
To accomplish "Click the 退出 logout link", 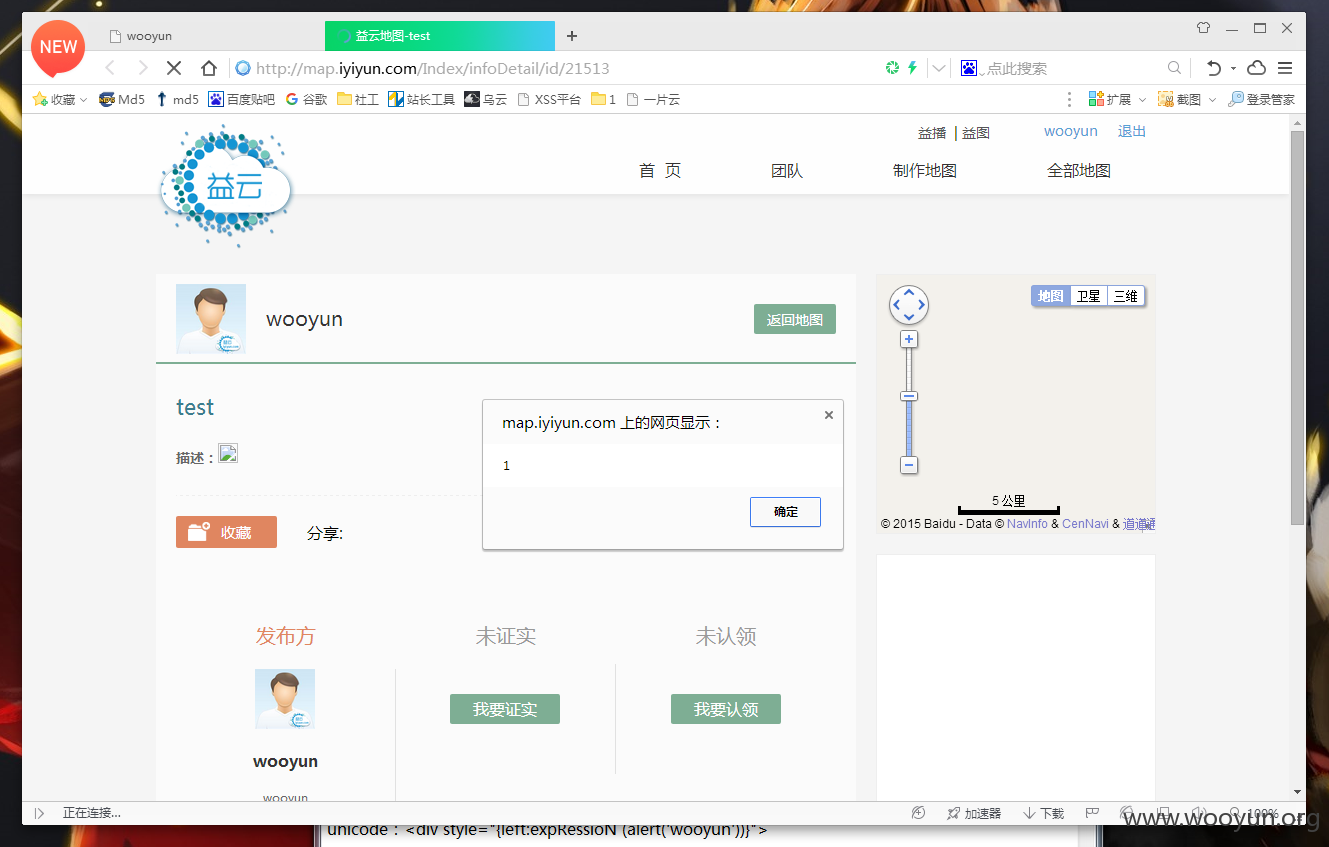I will pos(1132,131).
